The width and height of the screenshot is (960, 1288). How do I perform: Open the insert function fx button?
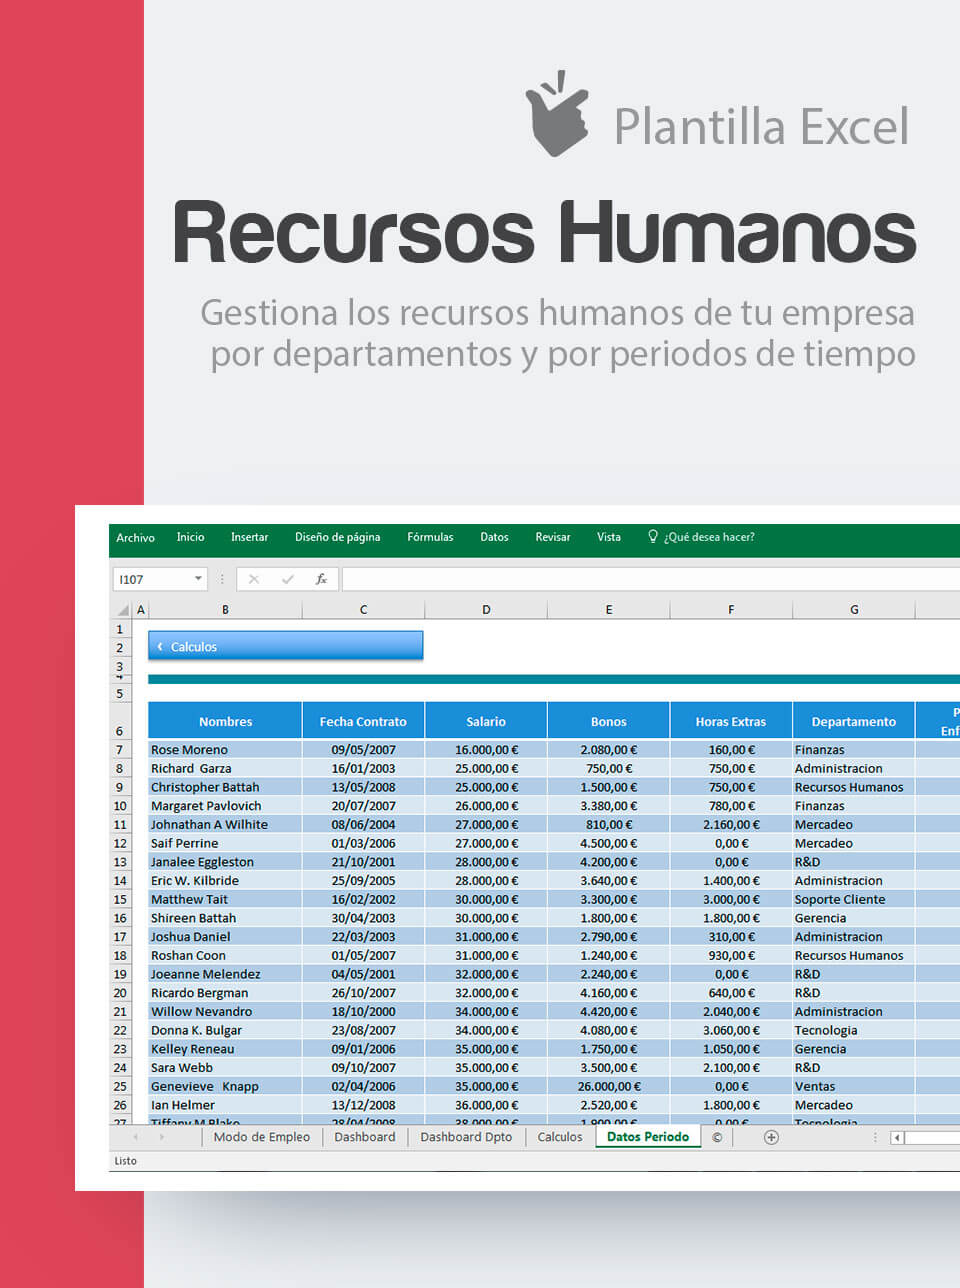tap(321, 579)
